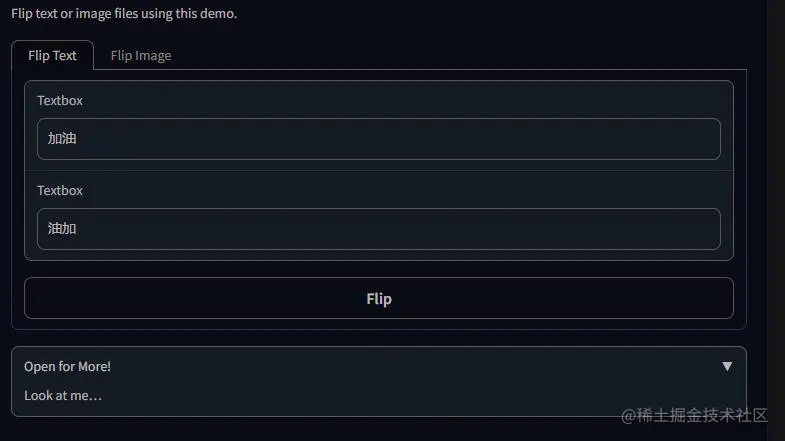Click the vertical scrollbar track at right edge

[x=775, y=220]
